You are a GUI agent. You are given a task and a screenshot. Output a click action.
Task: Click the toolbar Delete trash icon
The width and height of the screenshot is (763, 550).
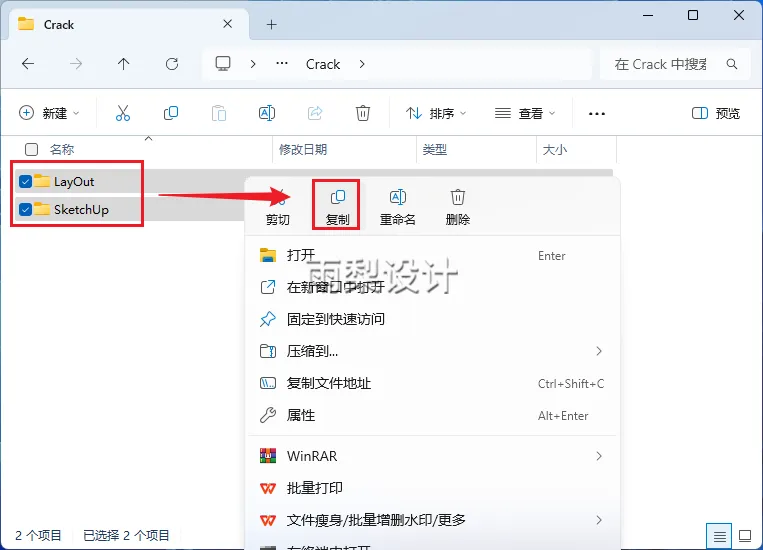pyautogui.click(x=363, y=113)
